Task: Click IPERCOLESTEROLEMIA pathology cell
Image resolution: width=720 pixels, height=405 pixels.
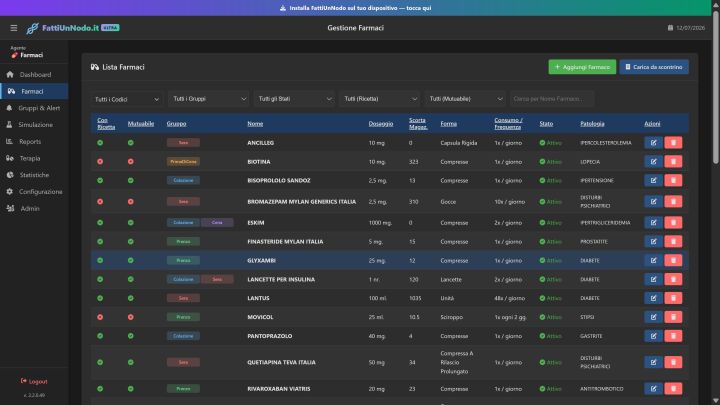Action: pyautogui.click(x=606, y=143)
